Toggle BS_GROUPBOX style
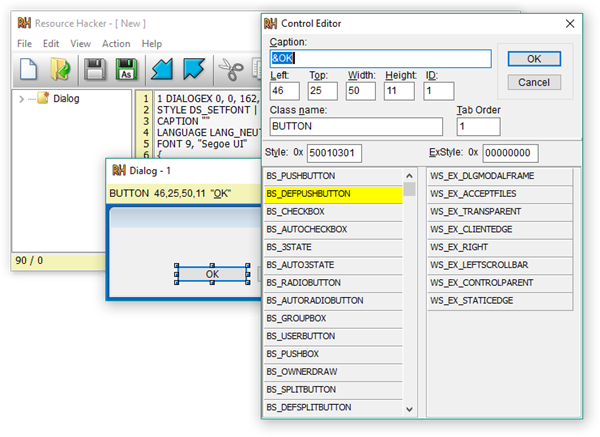 (x=333, y=318)
